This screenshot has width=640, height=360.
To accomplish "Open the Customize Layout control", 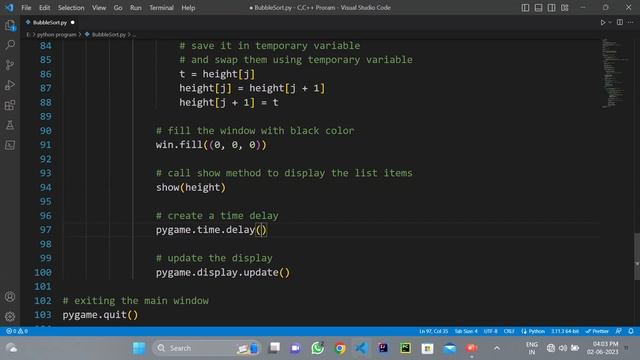I will [x=564, y=8].
